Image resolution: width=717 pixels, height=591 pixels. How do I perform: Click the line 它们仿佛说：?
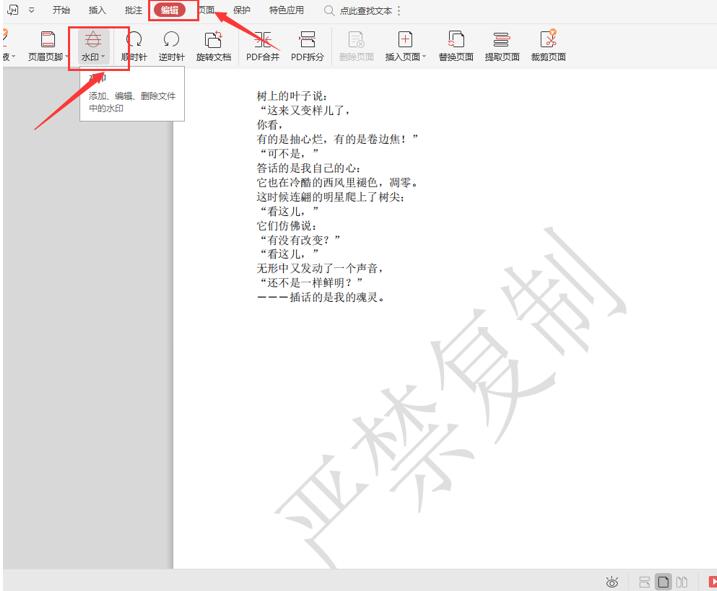(x=287, y=226)
